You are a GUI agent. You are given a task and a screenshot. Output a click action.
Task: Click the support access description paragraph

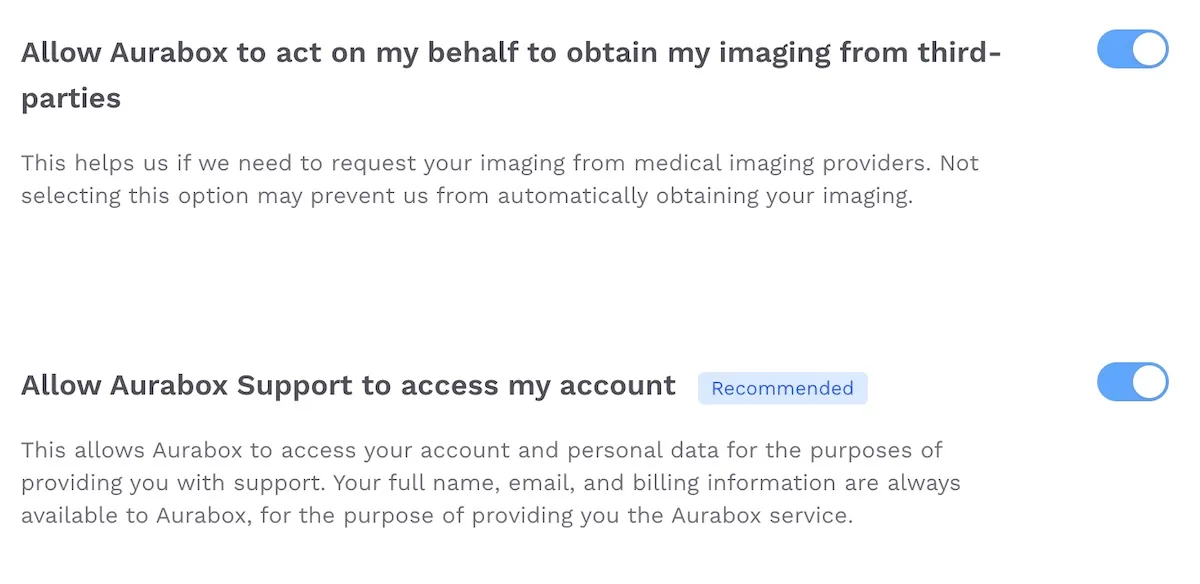pos(490,482)
